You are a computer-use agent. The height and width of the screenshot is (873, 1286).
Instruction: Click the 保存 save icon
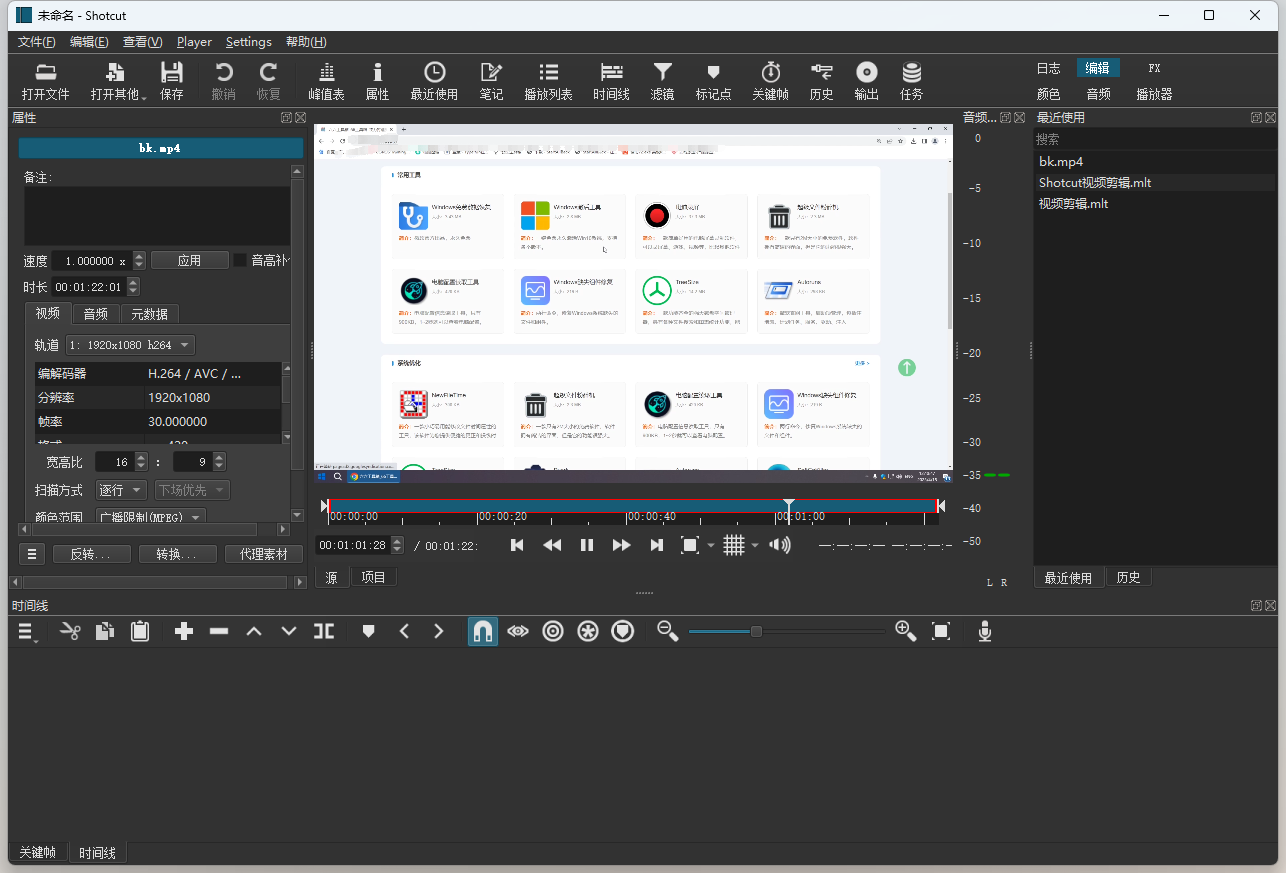point(172,81)
